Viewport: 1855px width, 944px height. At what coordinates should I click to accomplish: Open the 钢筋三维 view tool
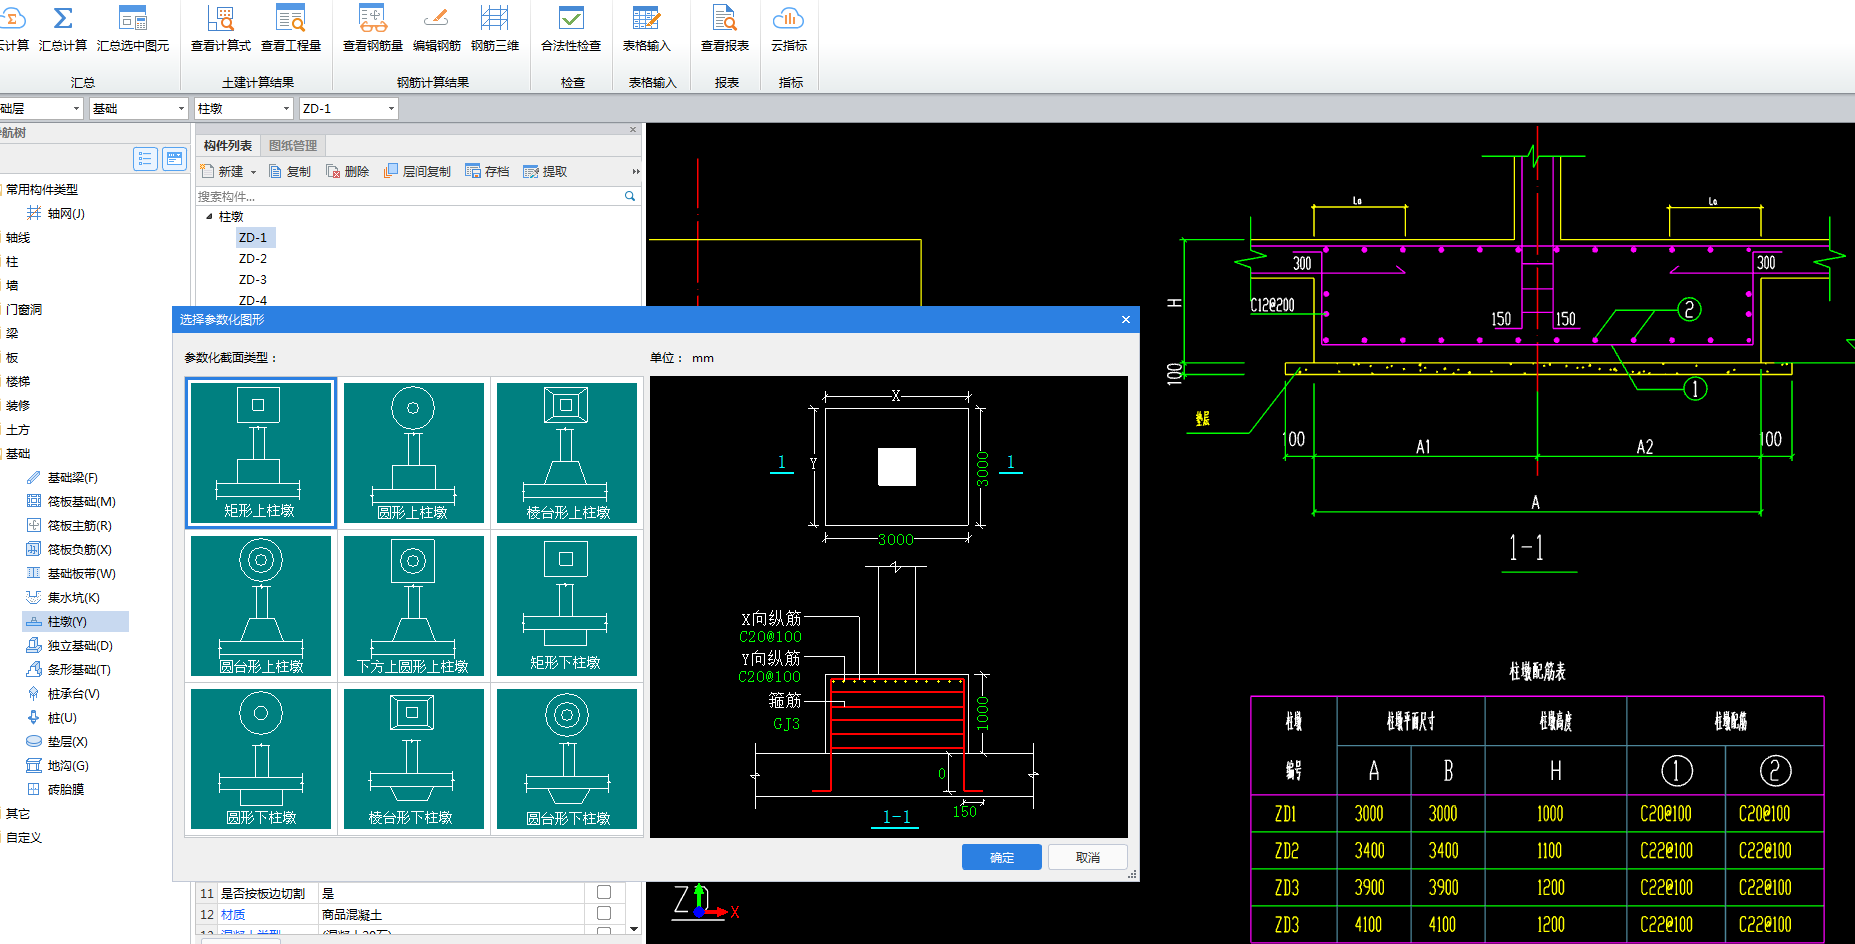495,28
